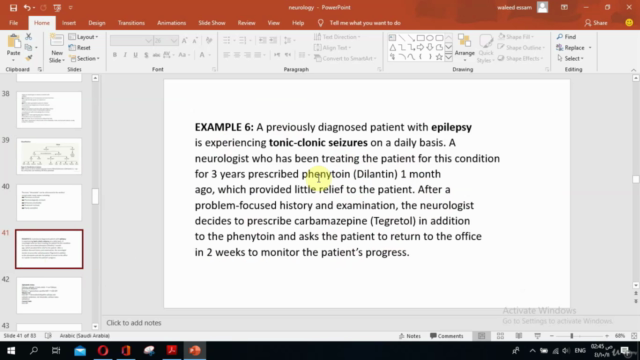Clear all text formatting
The width and height of the screenshot is (640, 360).
tap(209, 40)
